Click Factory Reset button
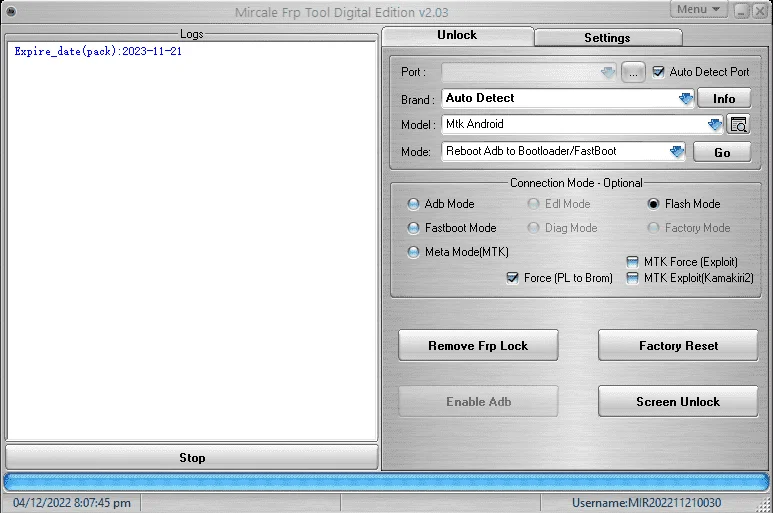Image resolution: width=773 pixels, height=513 pixels. pyautogui.click(x=678, y=346)
